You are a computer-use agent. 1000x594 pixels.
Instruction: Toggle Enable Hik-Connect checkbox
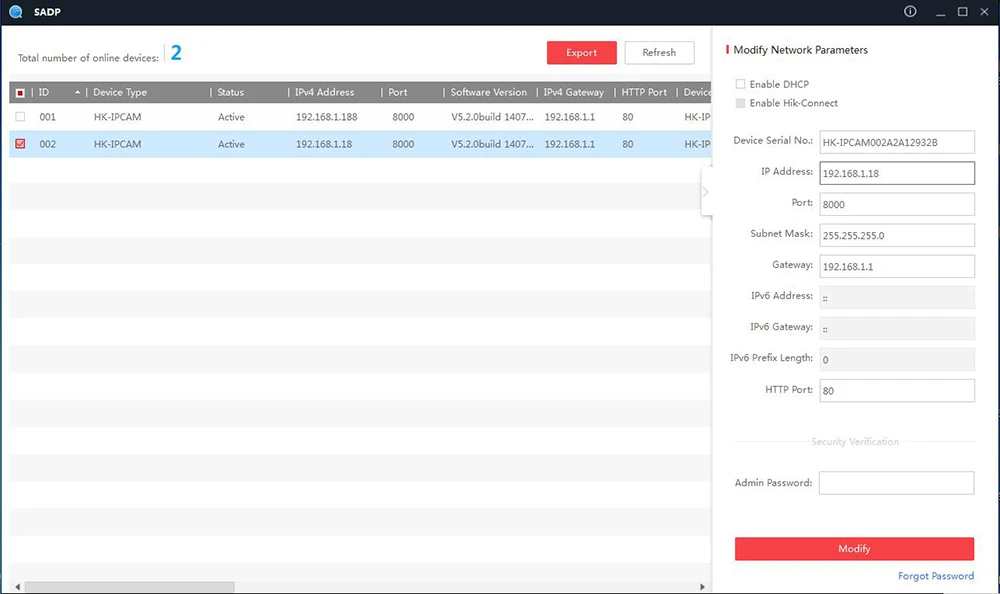pyautogui.click(x=740, y=103)
